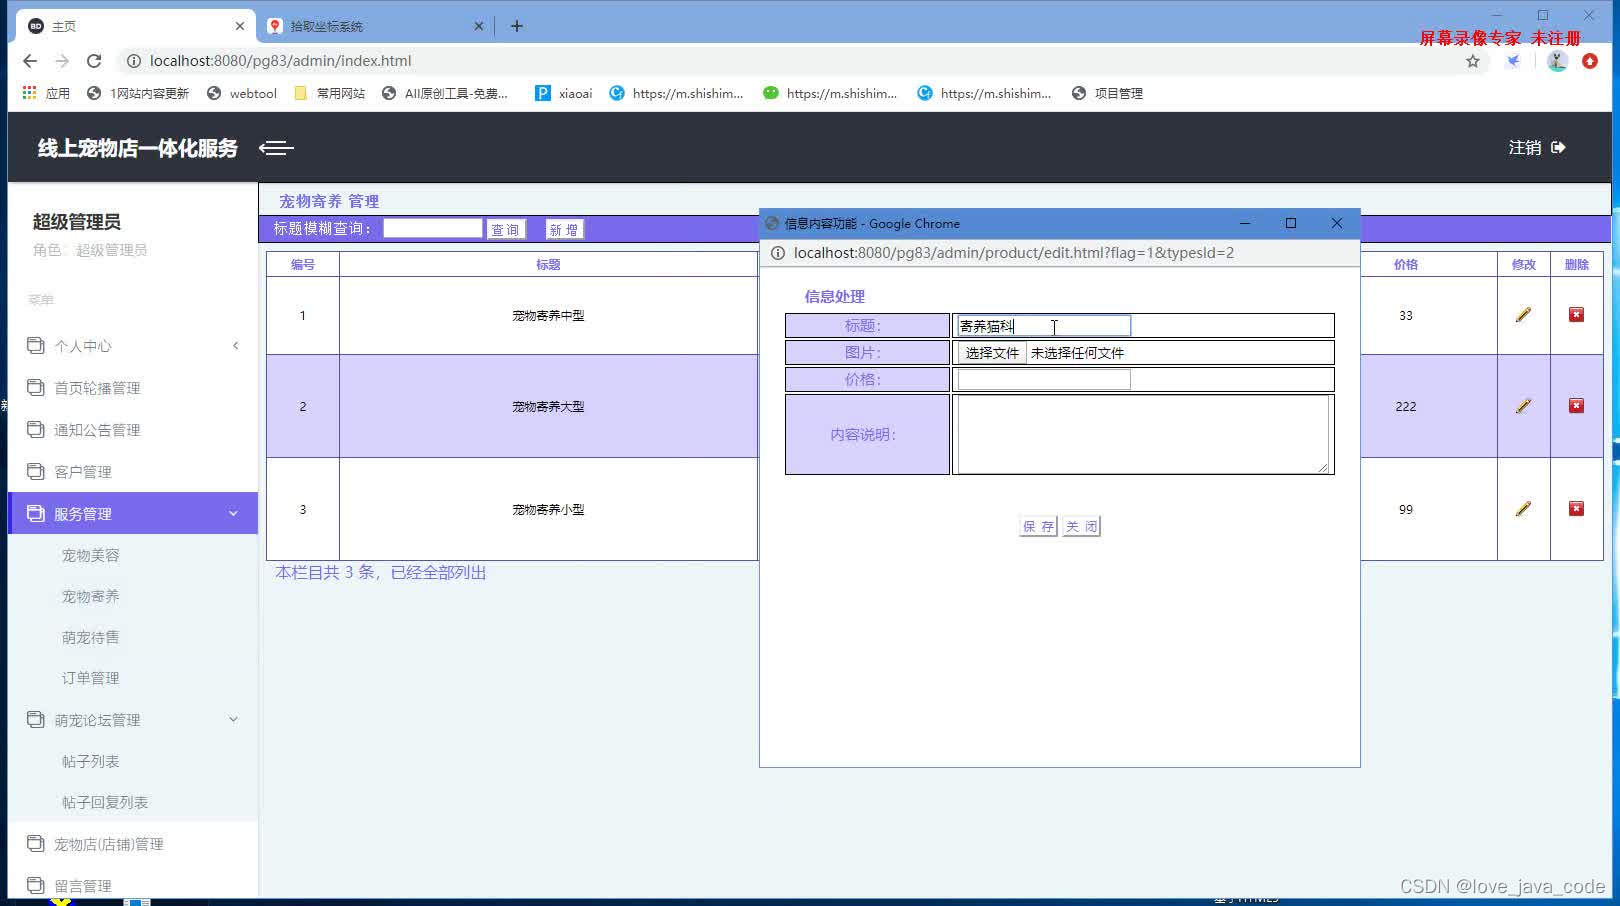Open a new browser tab
Viewport: 1620px width, 906px height.
[x=517, y=26]
